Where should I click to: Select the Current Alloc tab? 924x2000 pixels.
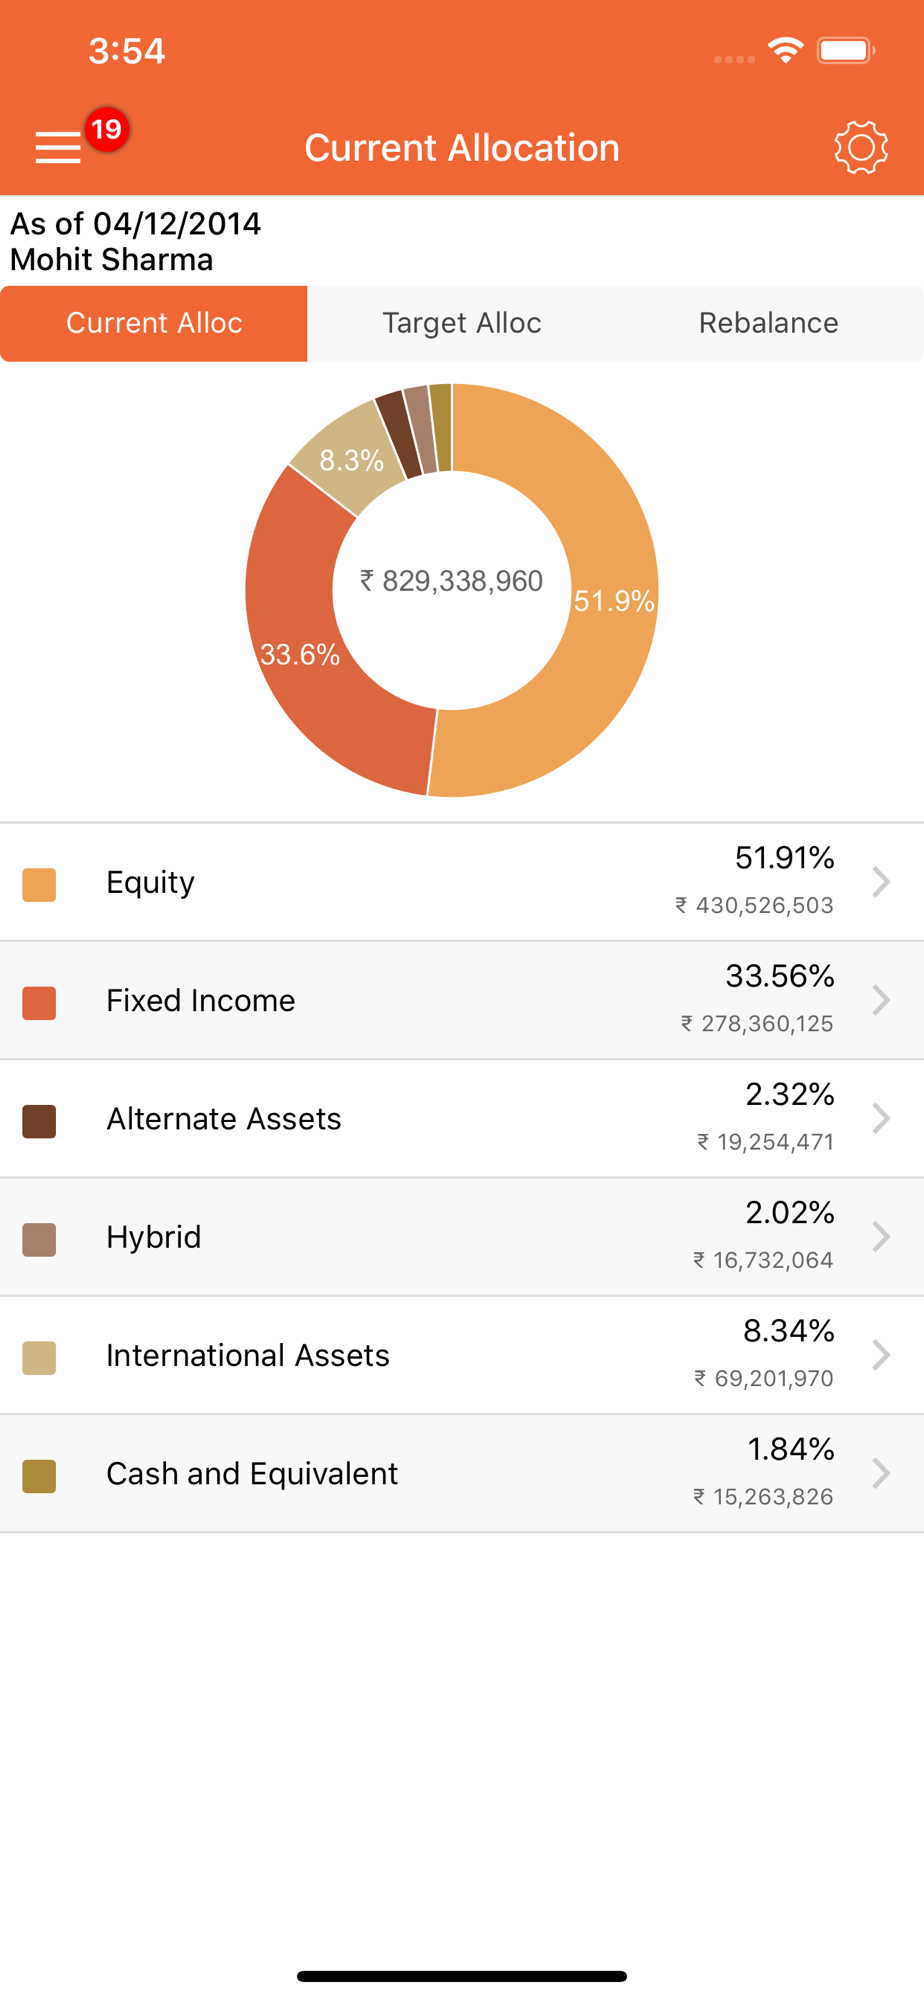coord(154,323)
